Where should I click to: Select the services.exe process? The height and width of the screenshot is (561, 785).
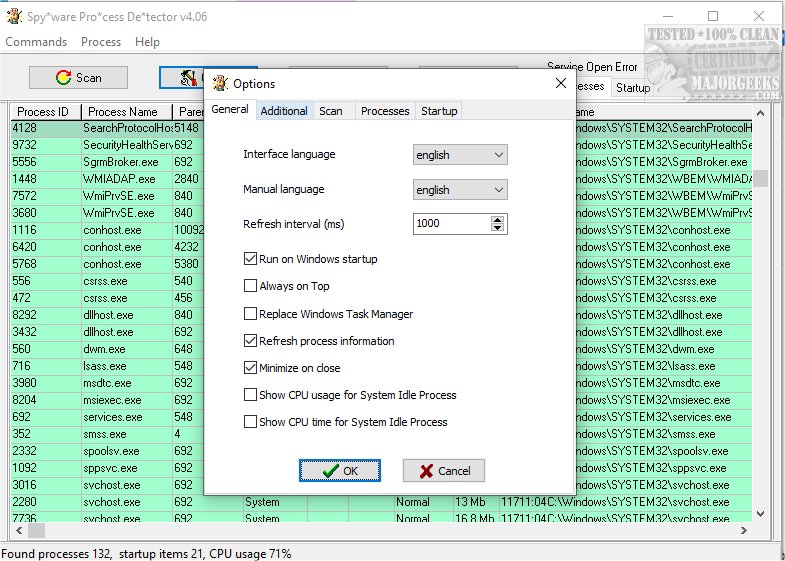coord(113,417)
